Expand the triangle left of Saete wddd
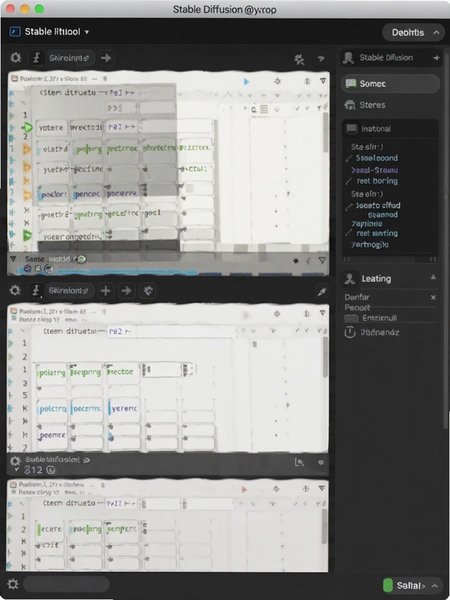 point(13,259)
